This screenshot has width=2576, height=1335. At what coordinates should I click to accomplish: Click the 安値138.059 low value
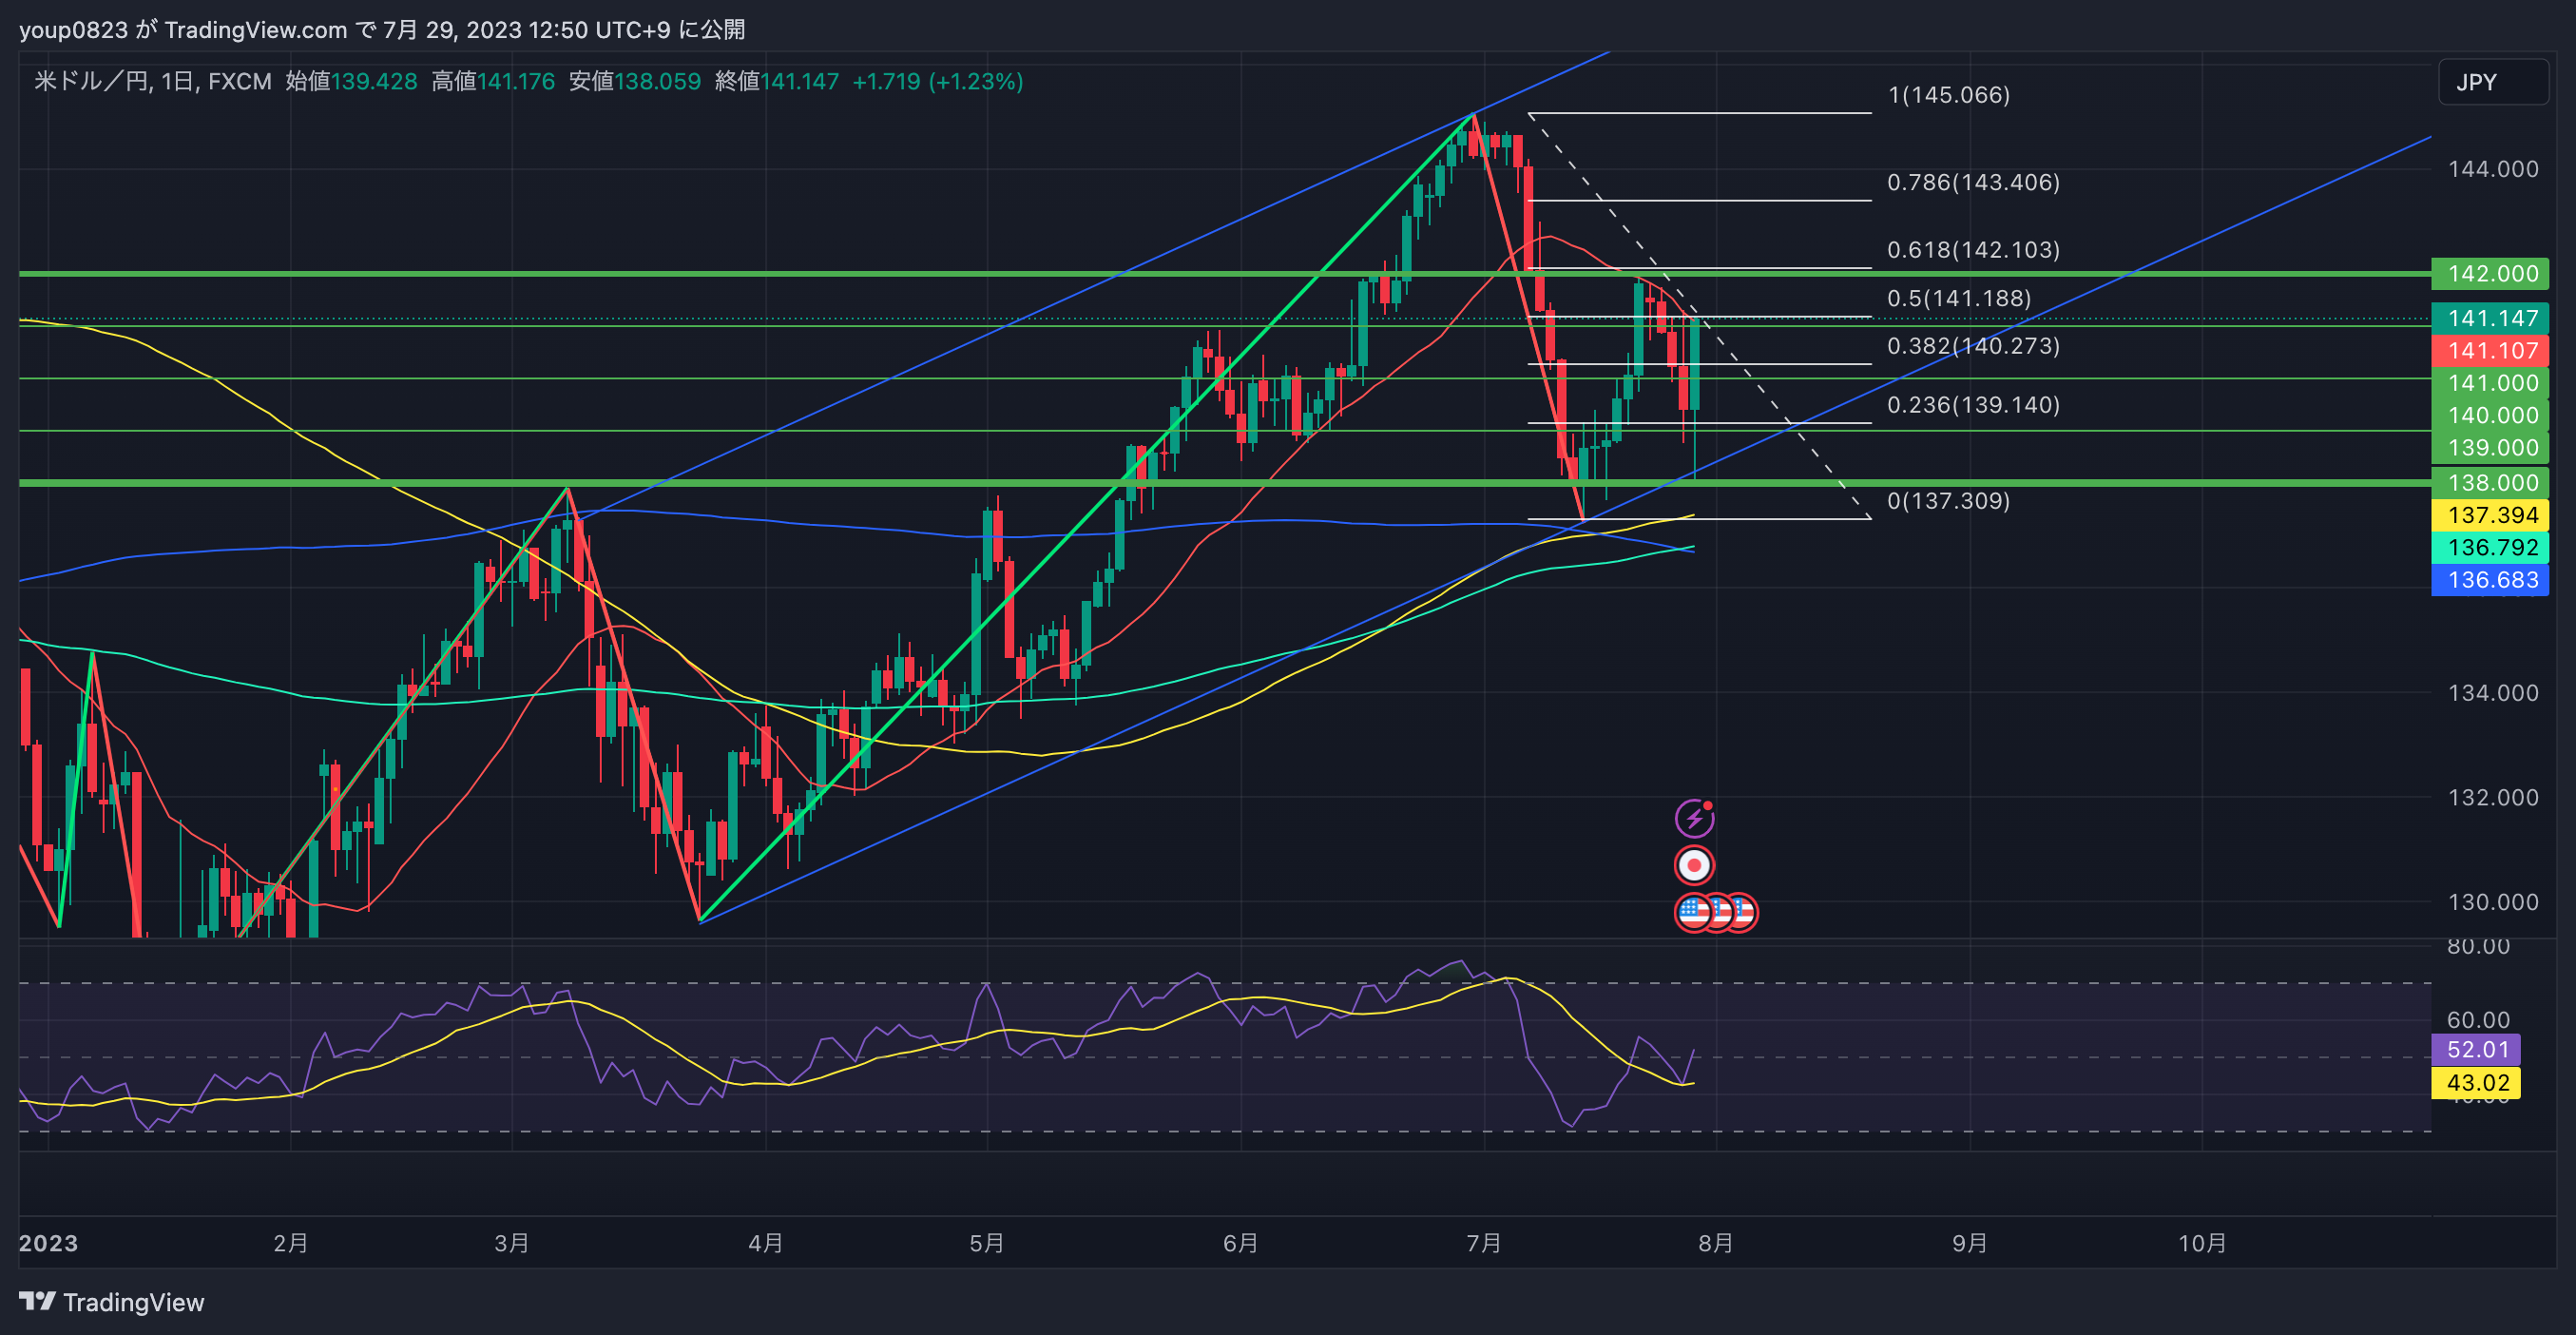635,82
